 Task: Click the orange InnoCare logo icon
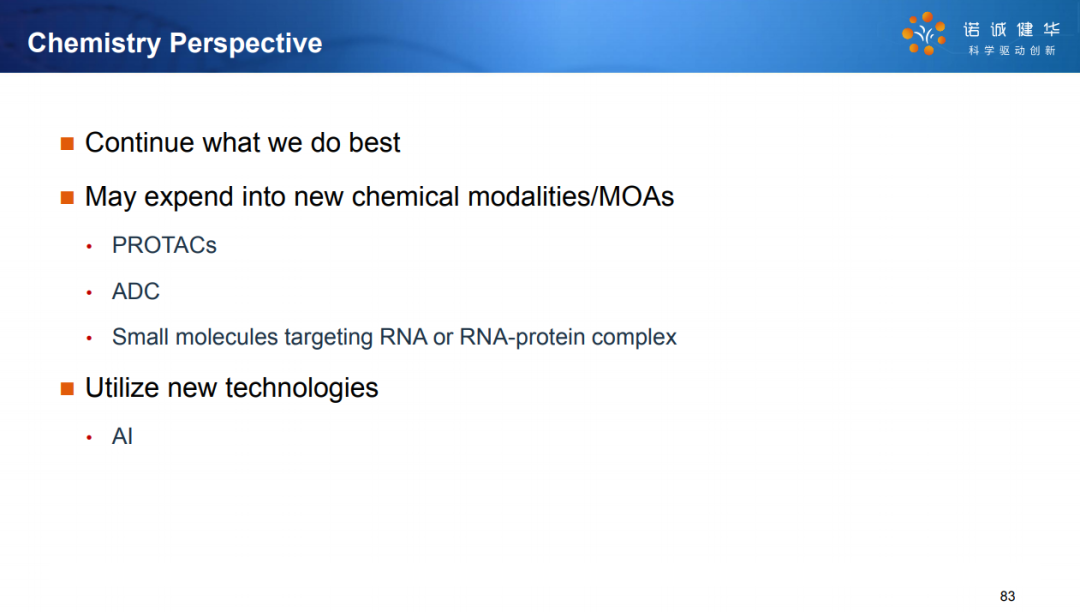pos(924,34)
